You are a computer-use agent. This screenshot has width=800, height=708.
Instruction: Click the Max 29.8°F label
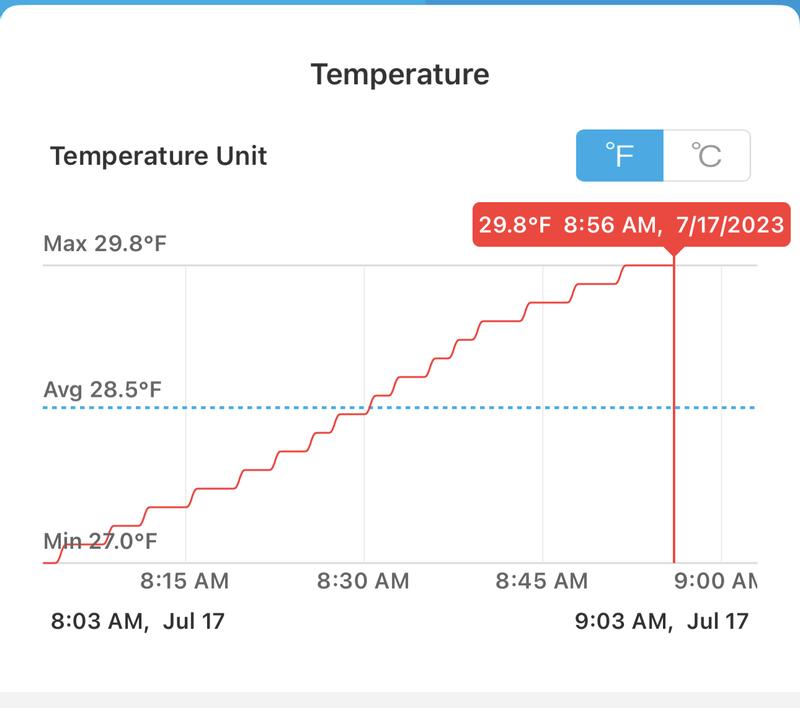coord(104,243)
